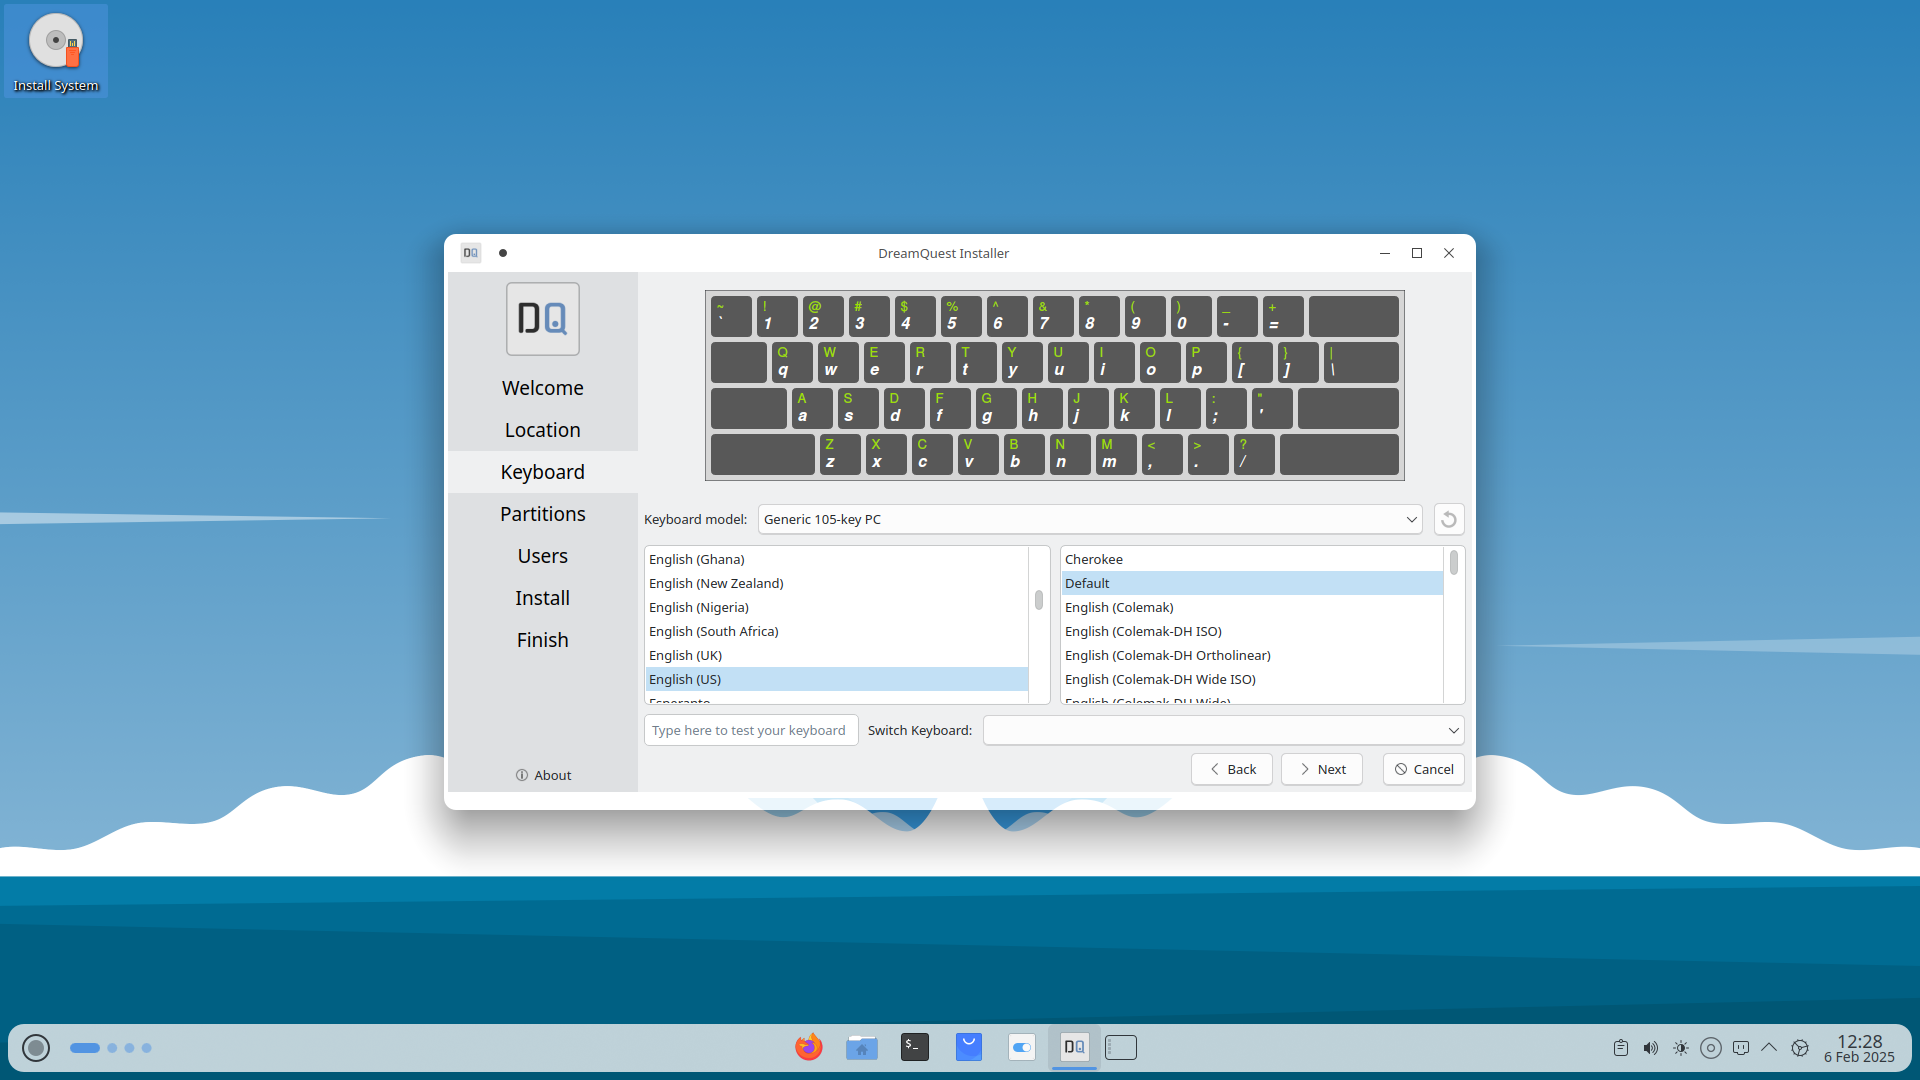Expand the Switch Keyboard combo box
1920x1080 pixels.
(1223, 730)
